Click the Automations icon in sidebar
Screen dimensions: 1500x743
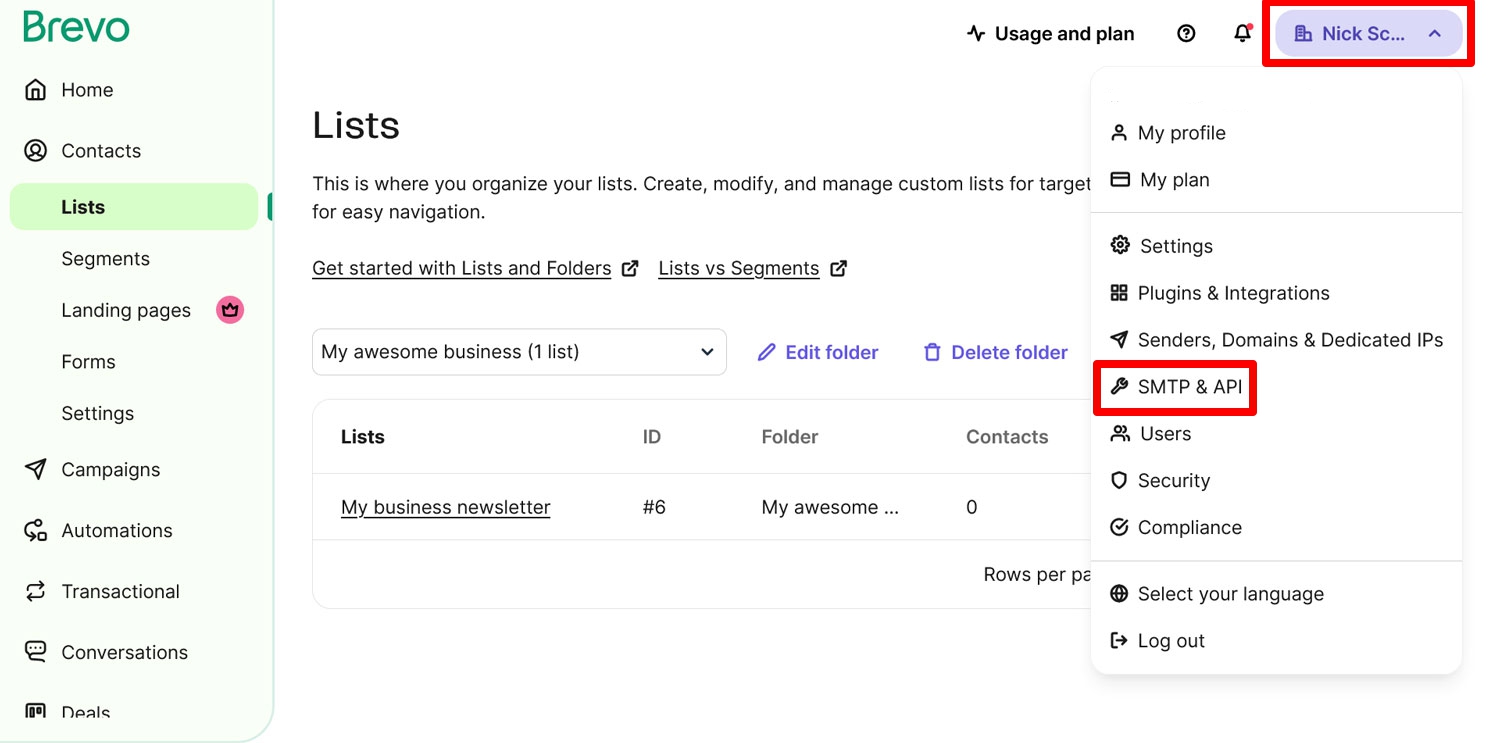(x=35, y=530)
